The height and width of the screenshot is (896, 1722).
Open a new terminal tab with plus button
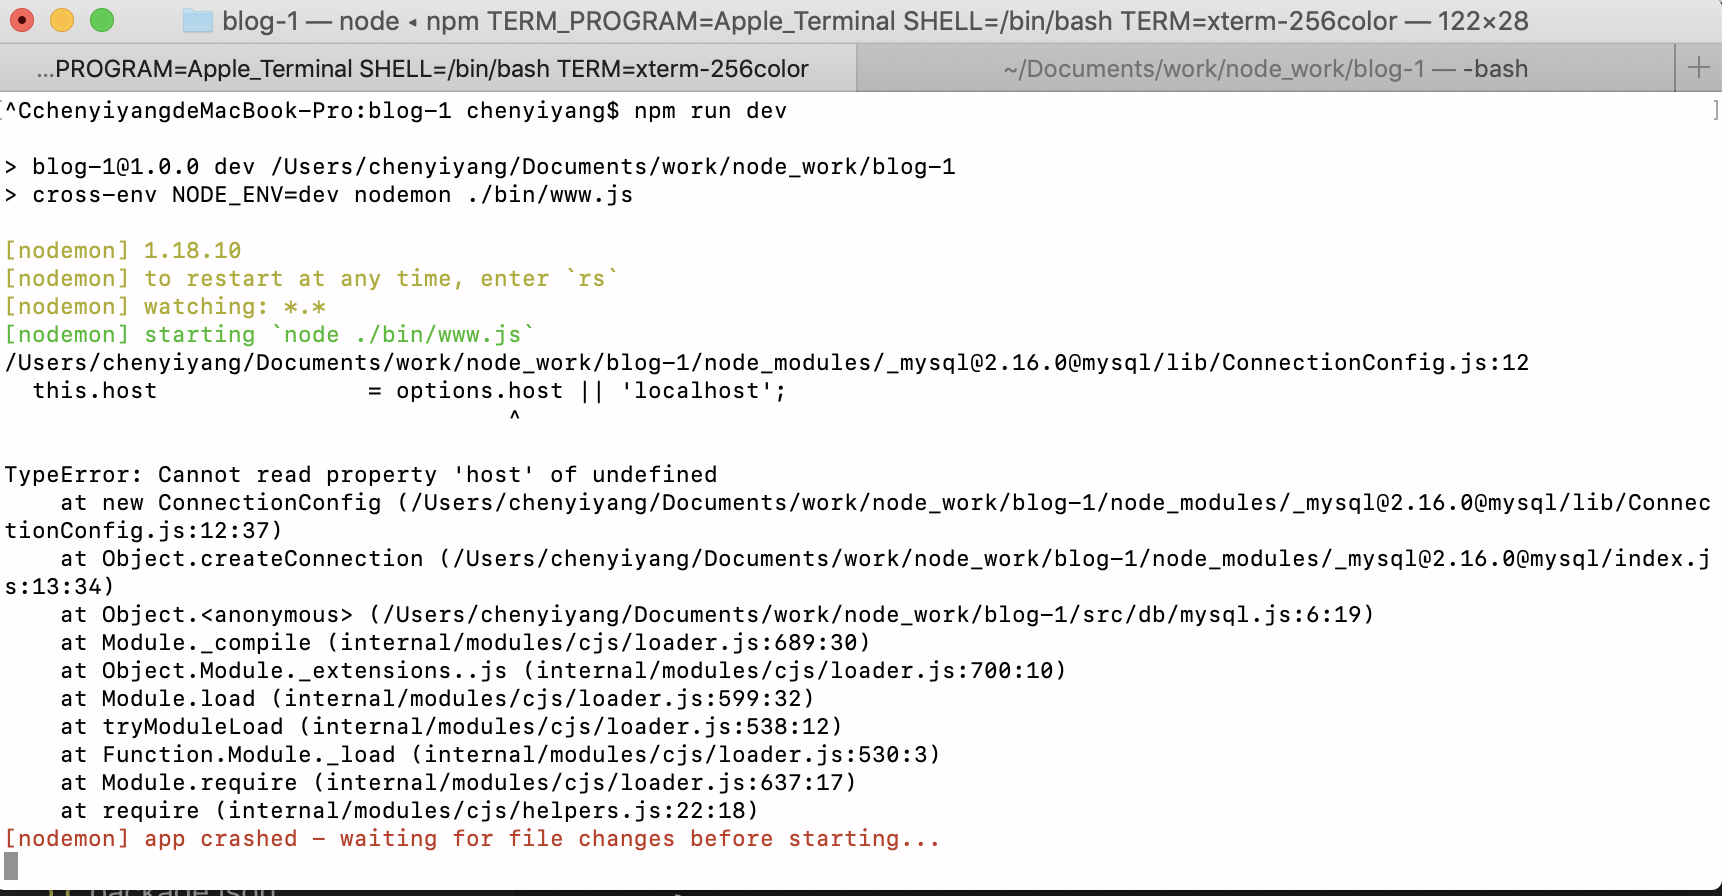tap(1698, 68)
